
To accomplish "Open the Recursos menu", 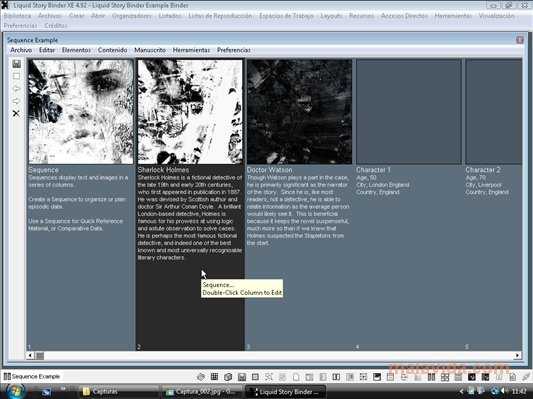I will tap(361, 16).
